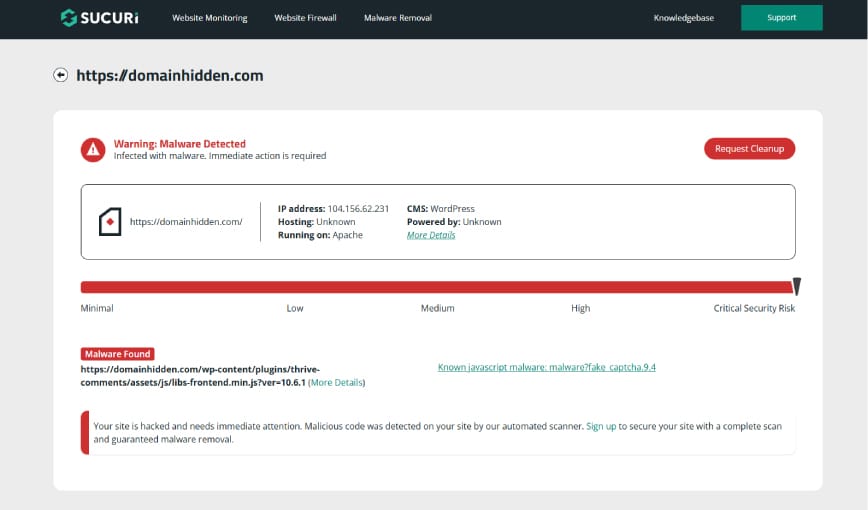
Task: Click the Sign up link
Action: 601,426
